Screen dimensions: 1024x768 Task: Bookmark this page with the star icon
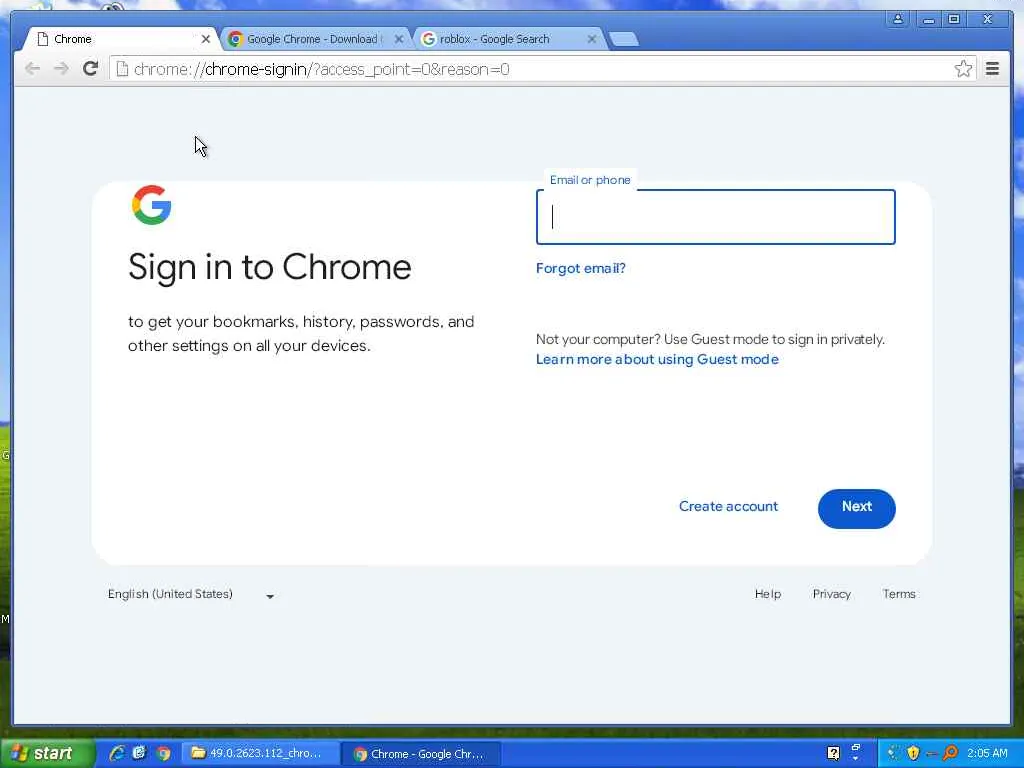(x=963, y=69)
